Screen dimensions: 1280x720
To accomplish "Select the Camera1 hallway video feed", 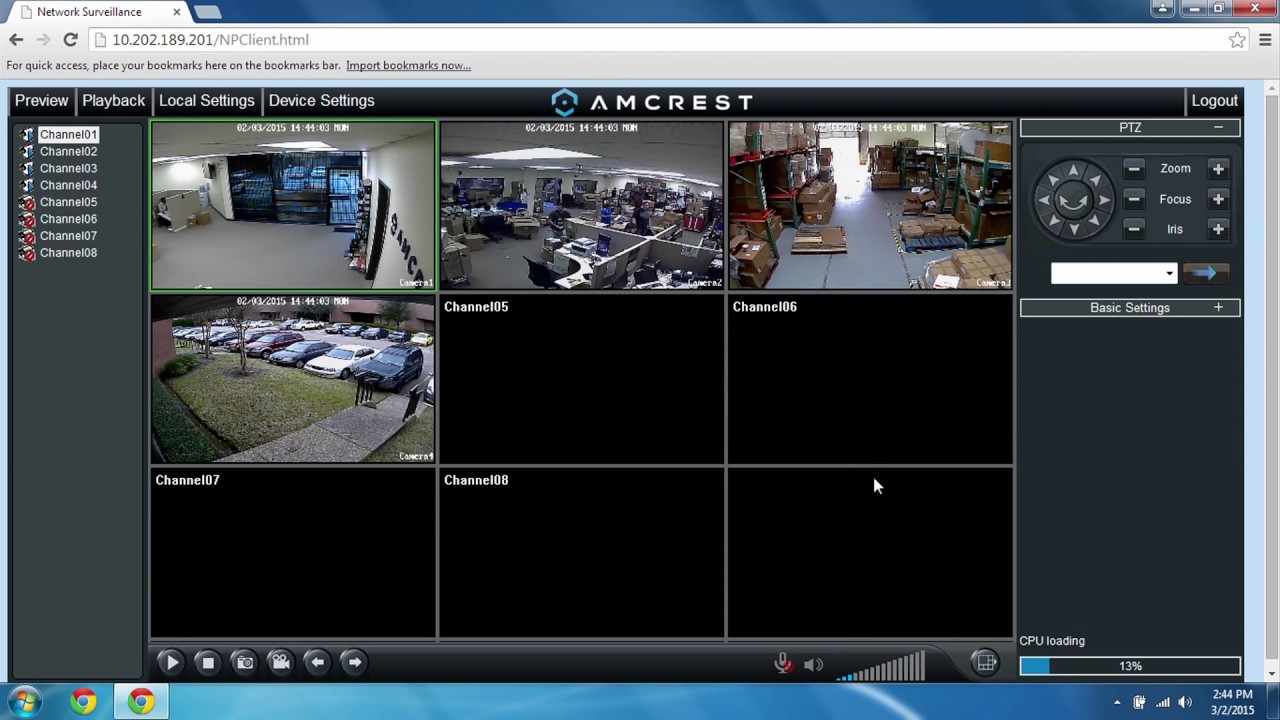I will (293, 205).
